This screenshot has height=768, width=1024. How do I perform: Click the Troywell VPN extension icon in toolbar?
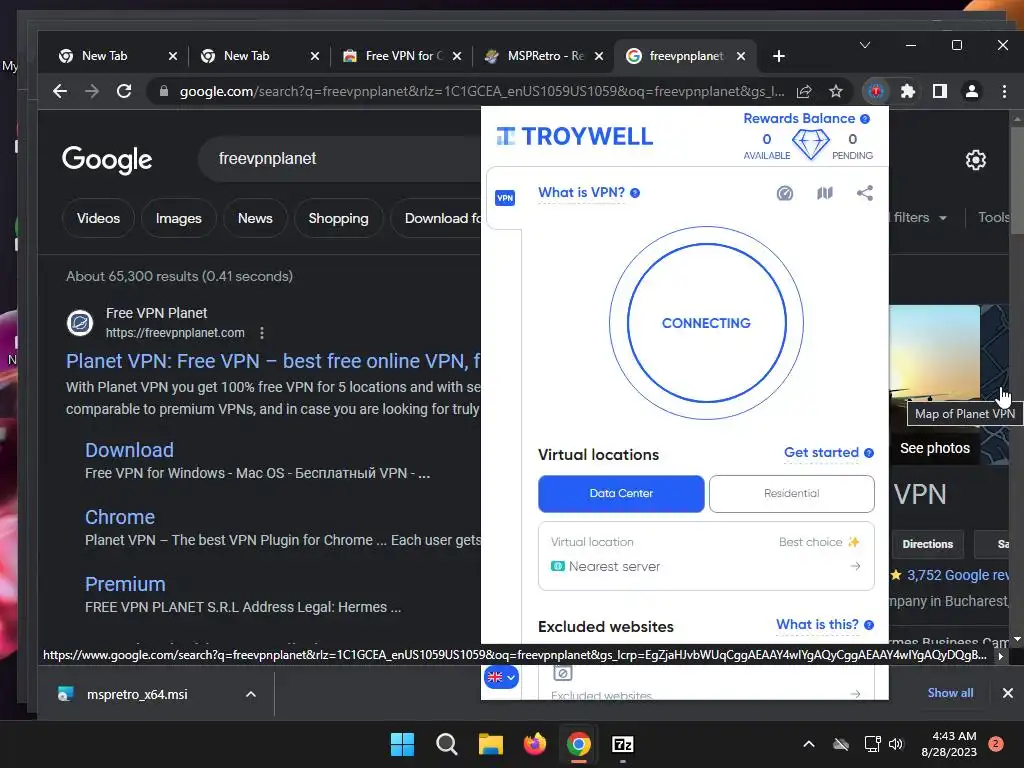point(876,91)
